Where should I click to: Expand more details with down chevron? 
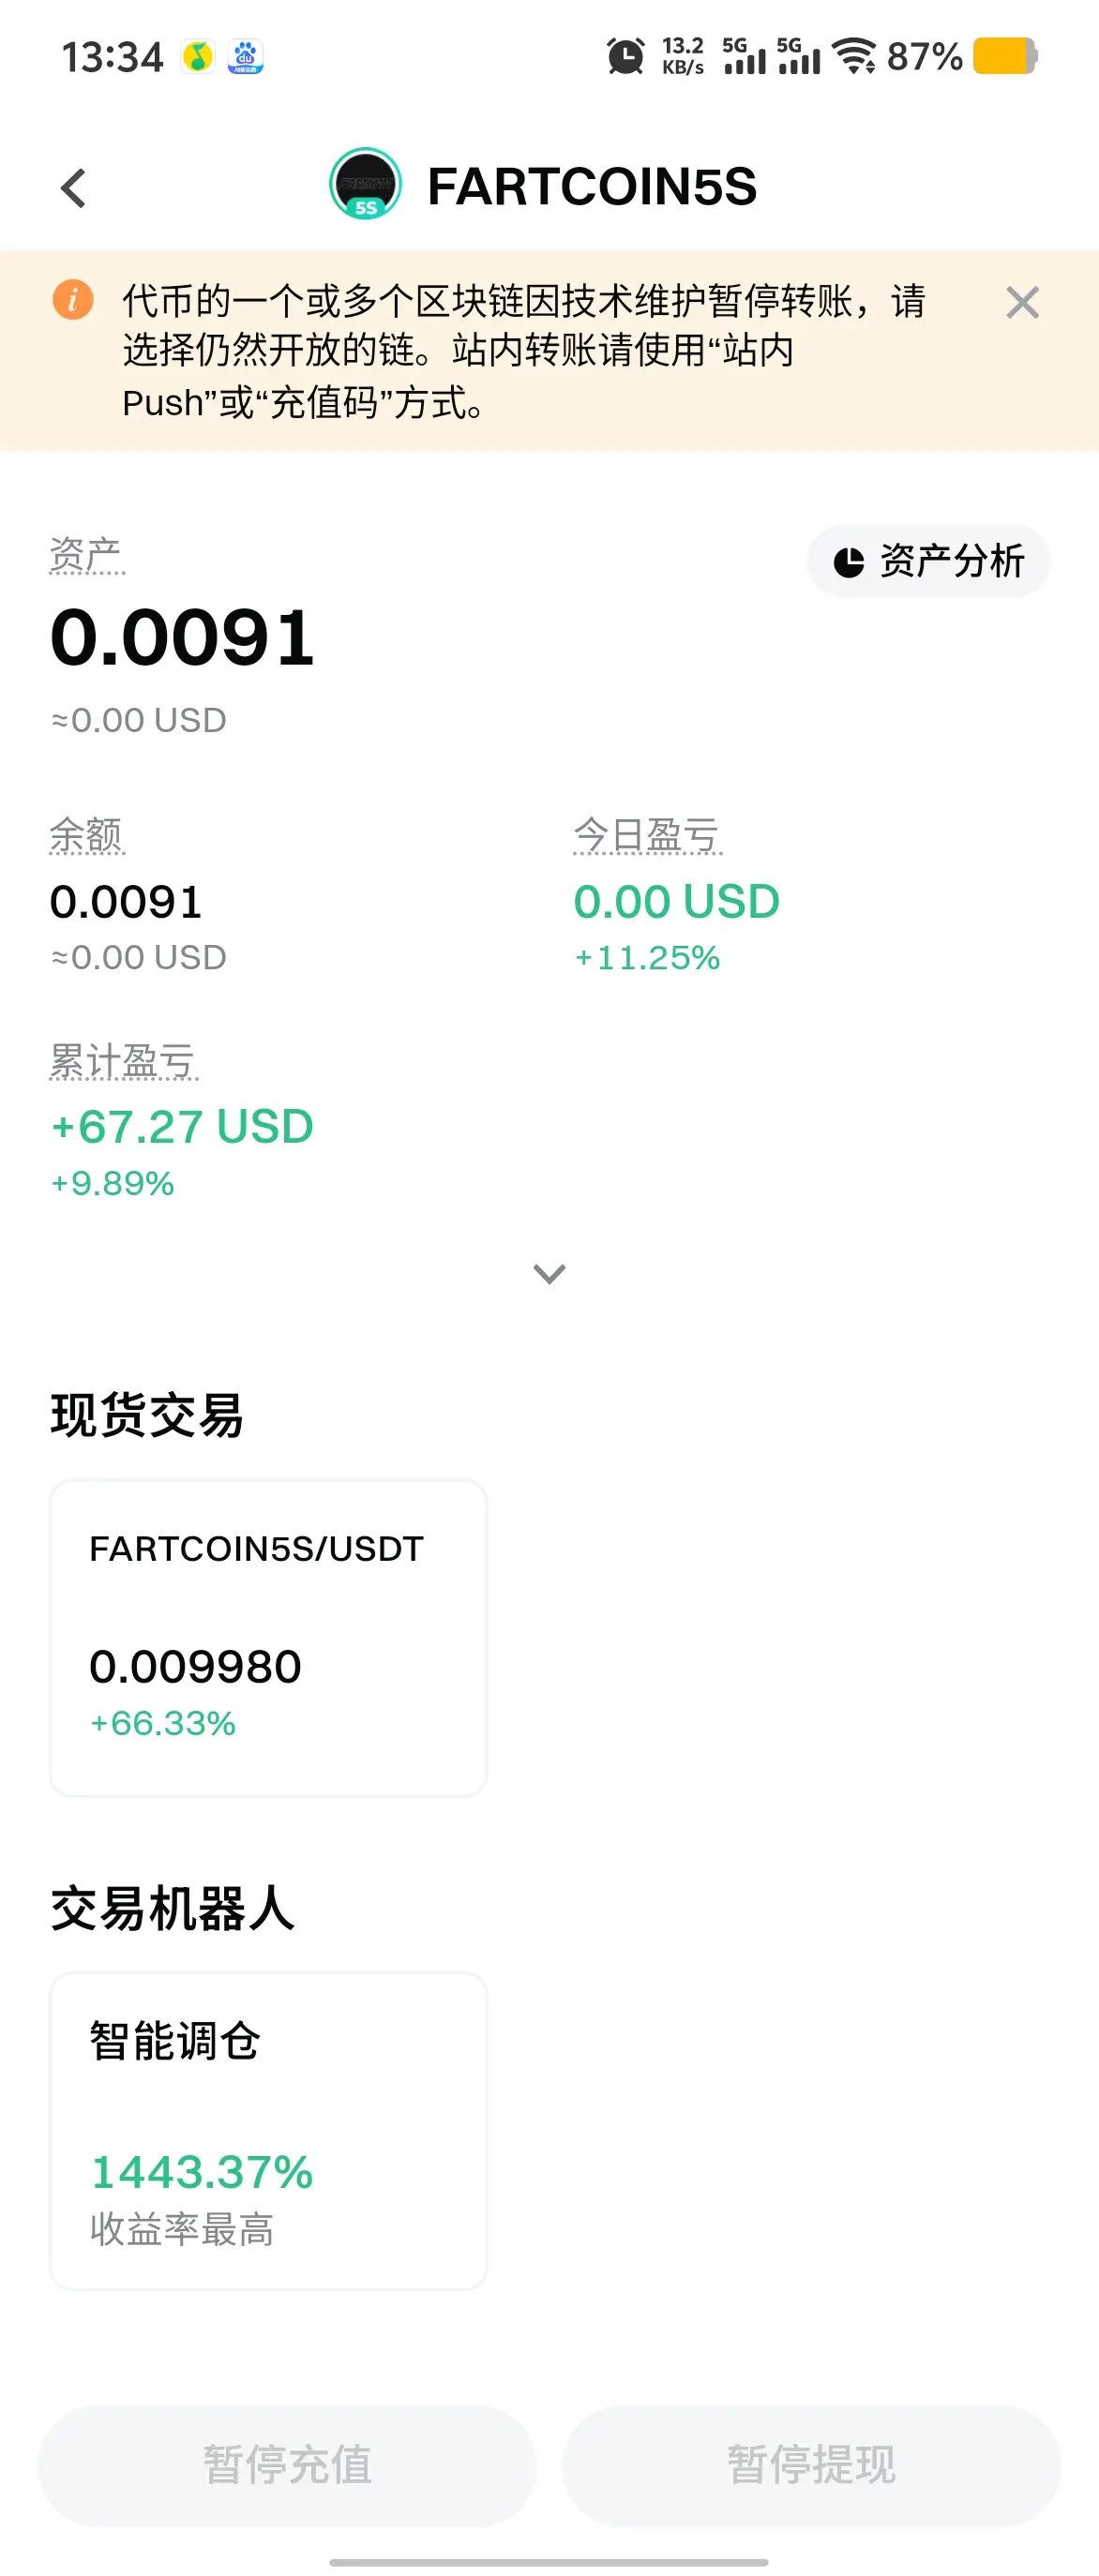click(x=549, y=1273)
